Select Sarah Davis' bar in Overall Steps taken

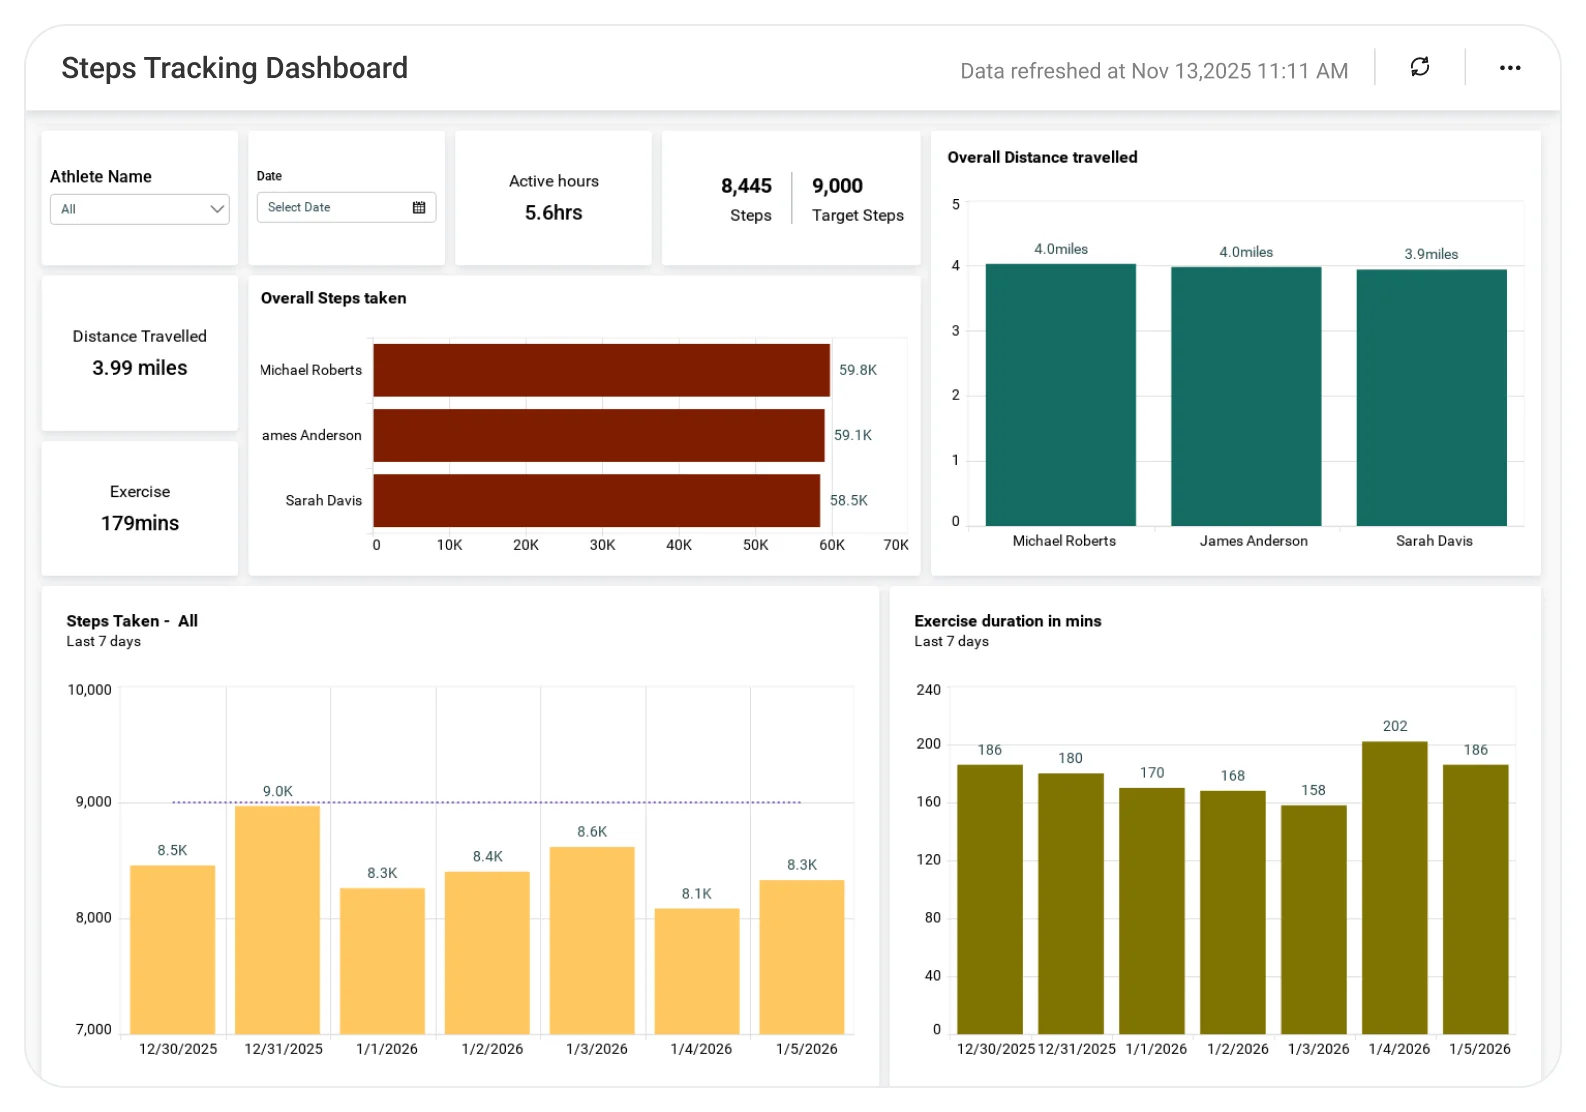tap(597, 500)
